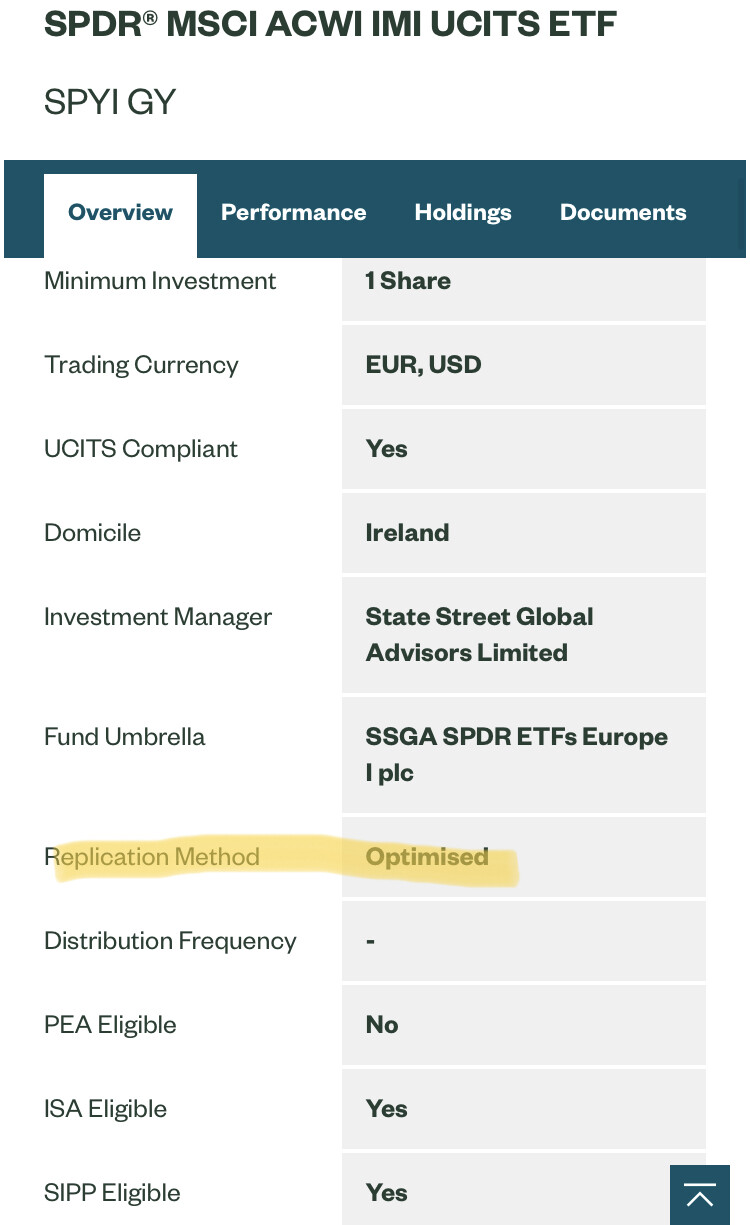Viewport: 750px width, 1225px height.
Task: Click the State Street Global Advisors value
Action: pyautogui.click(x=480, y=635)
